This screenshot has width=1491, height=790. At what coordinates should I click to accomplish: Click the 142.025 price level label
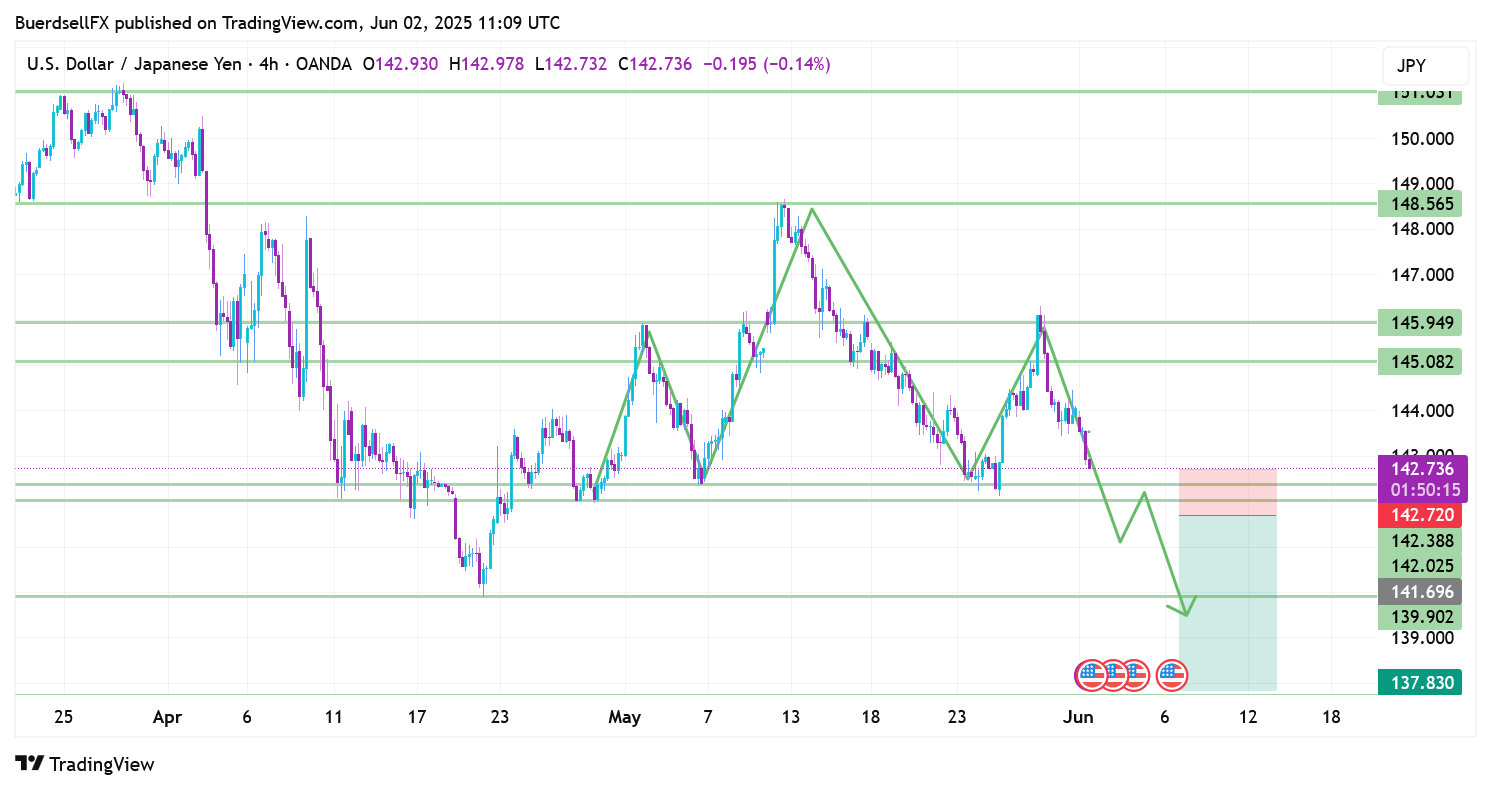1420,566
